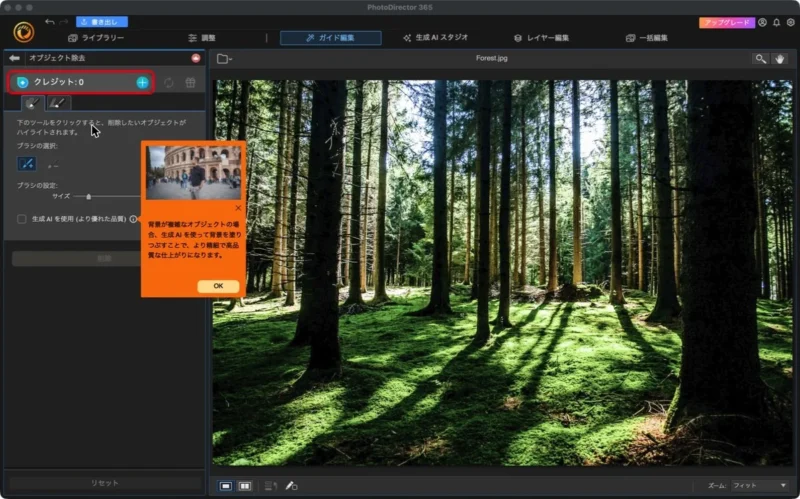Click the credit shield icon
The height and width of the screenshot is (499, 800).
22,82
